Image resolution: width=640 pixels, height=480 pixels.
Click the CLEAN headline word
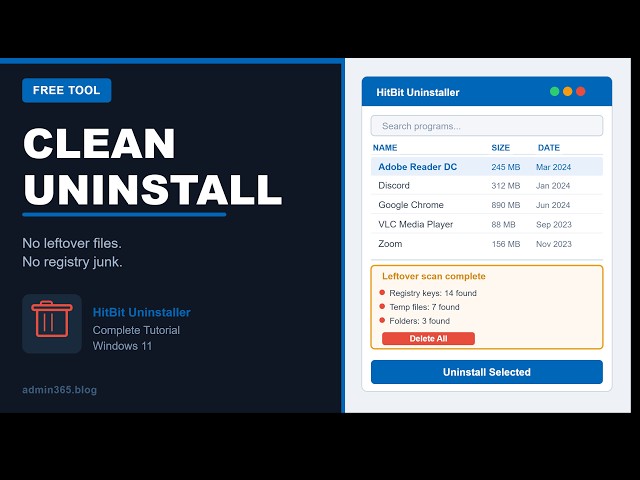[x=99, y=144]
